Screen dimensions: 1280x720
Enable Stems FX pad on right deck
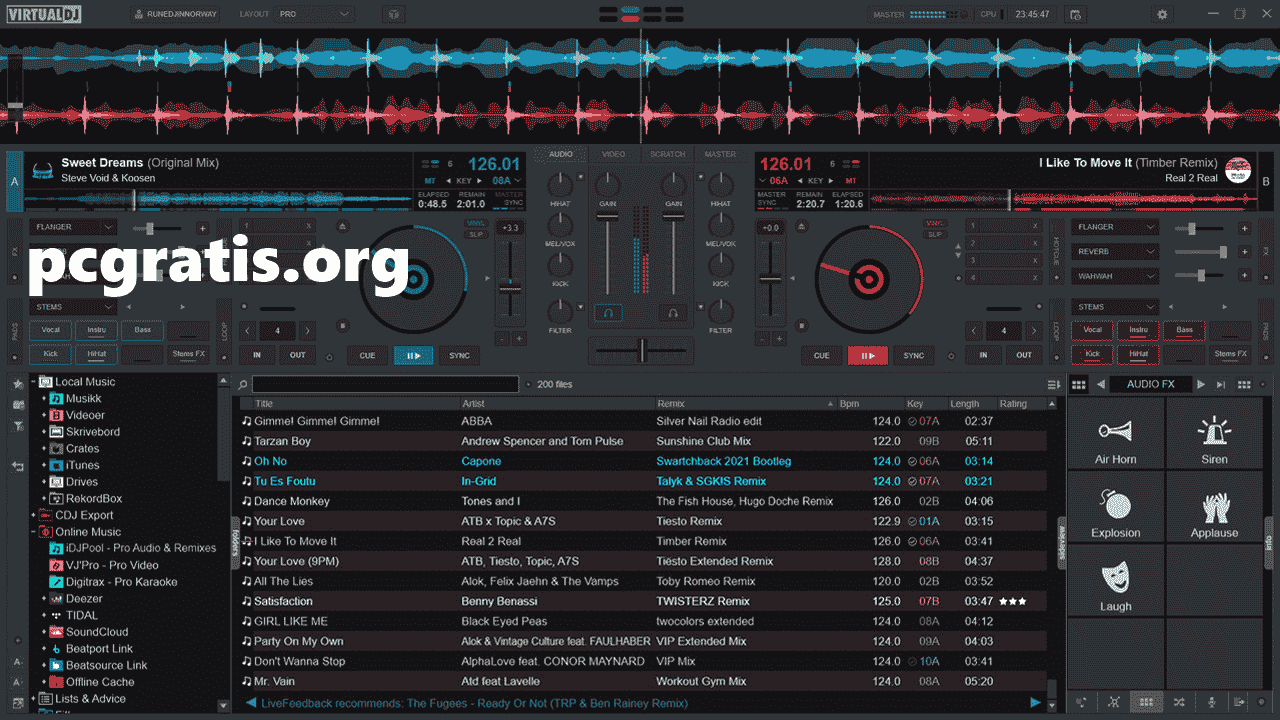(x=1230, y=354)
